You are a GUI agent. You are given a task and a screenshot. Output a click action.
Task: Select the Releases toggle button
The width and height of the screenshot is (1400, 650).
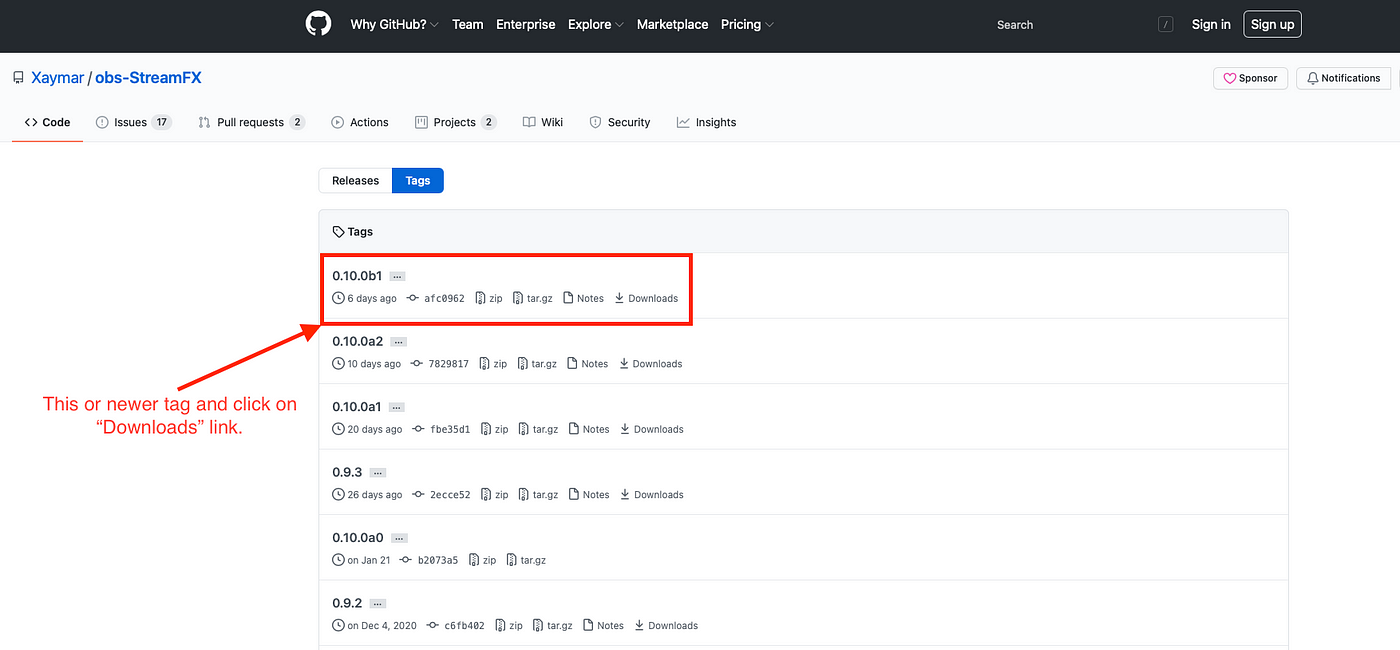(x=355, y=180)
